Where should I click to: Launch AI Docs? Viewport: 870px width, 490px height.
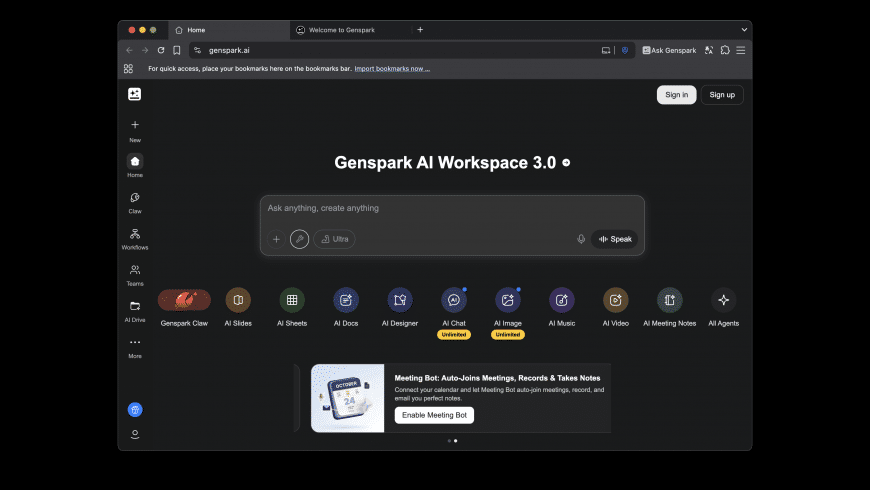pyautogui.click(x=346, y=307)
